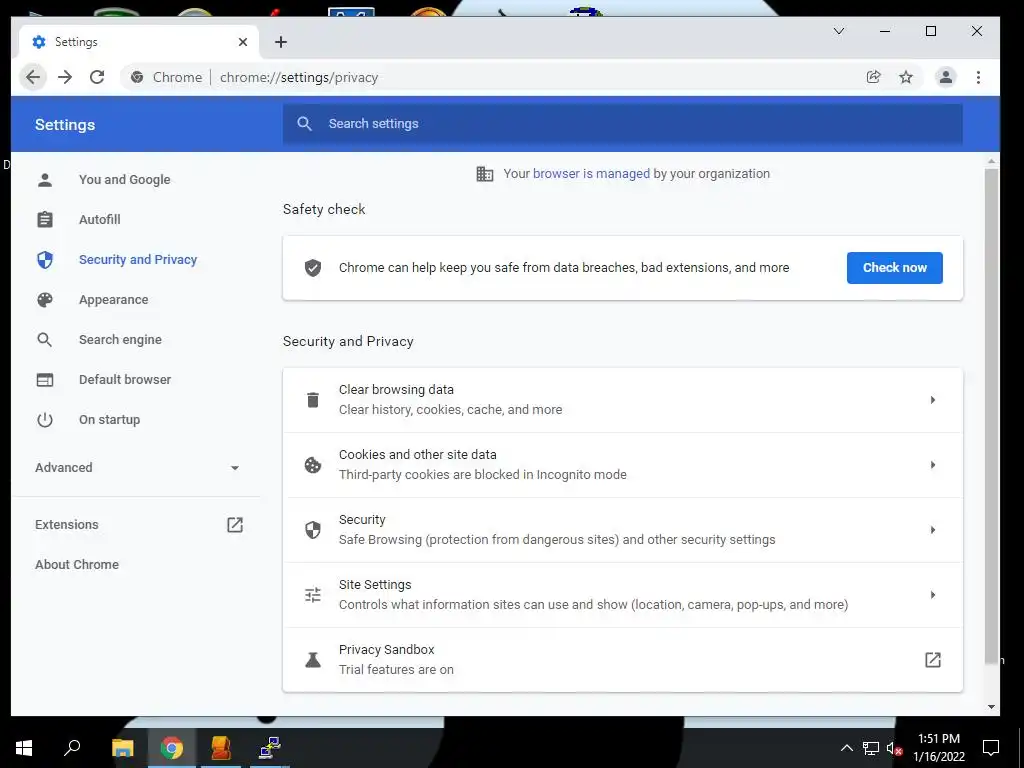
Task: Click the organization building icon
Action: pyautogui.click(x=485, y=174)
